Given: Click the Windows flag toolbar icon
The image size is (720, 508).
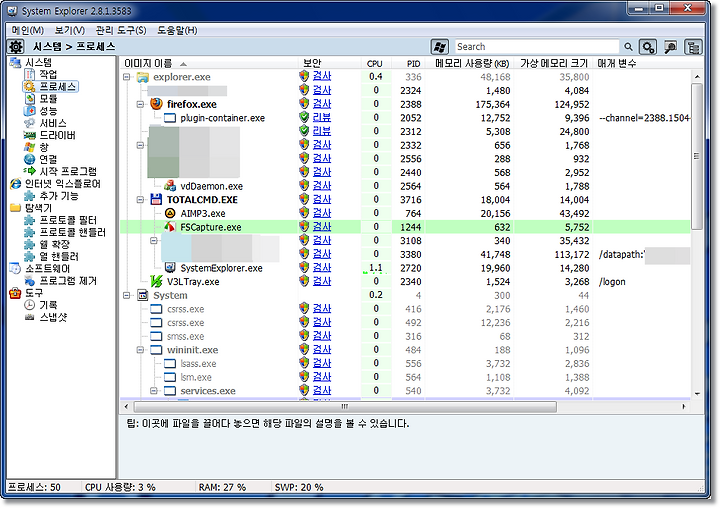Looking at the screenshot, I should (x=439, y=47).
